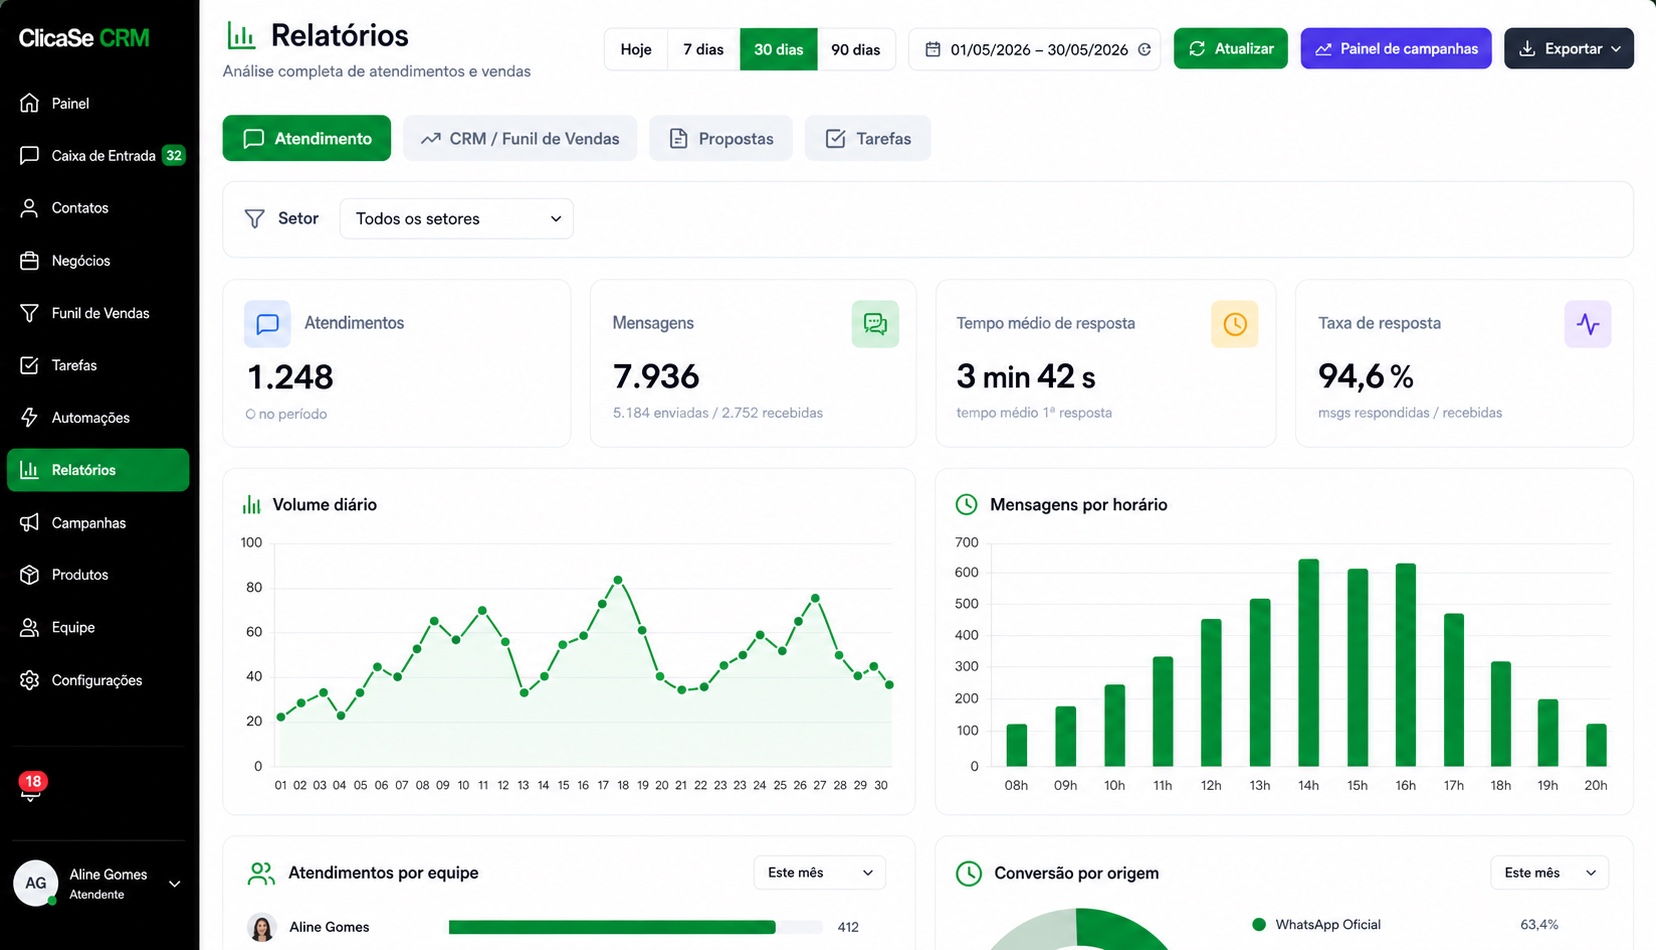Click the Equipe label in sidebar

(73, 627)
